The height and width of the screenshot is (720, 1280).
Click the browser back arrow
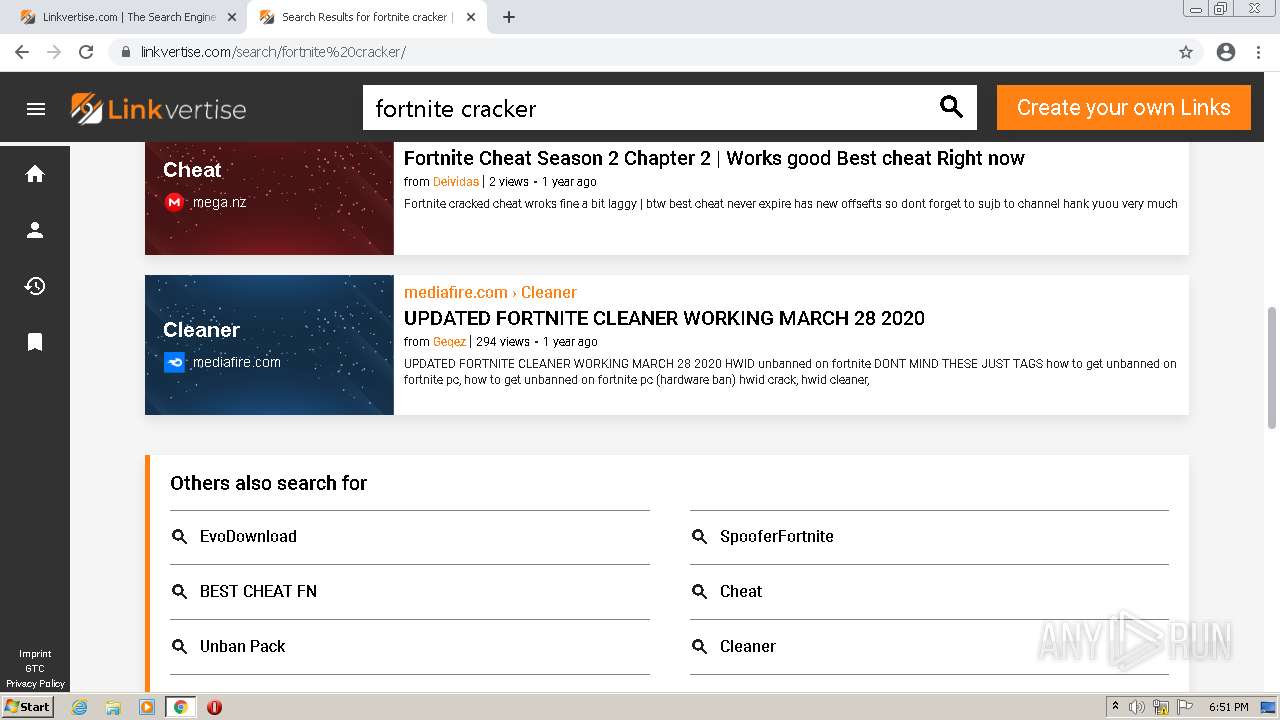click(x=22, y=52)
